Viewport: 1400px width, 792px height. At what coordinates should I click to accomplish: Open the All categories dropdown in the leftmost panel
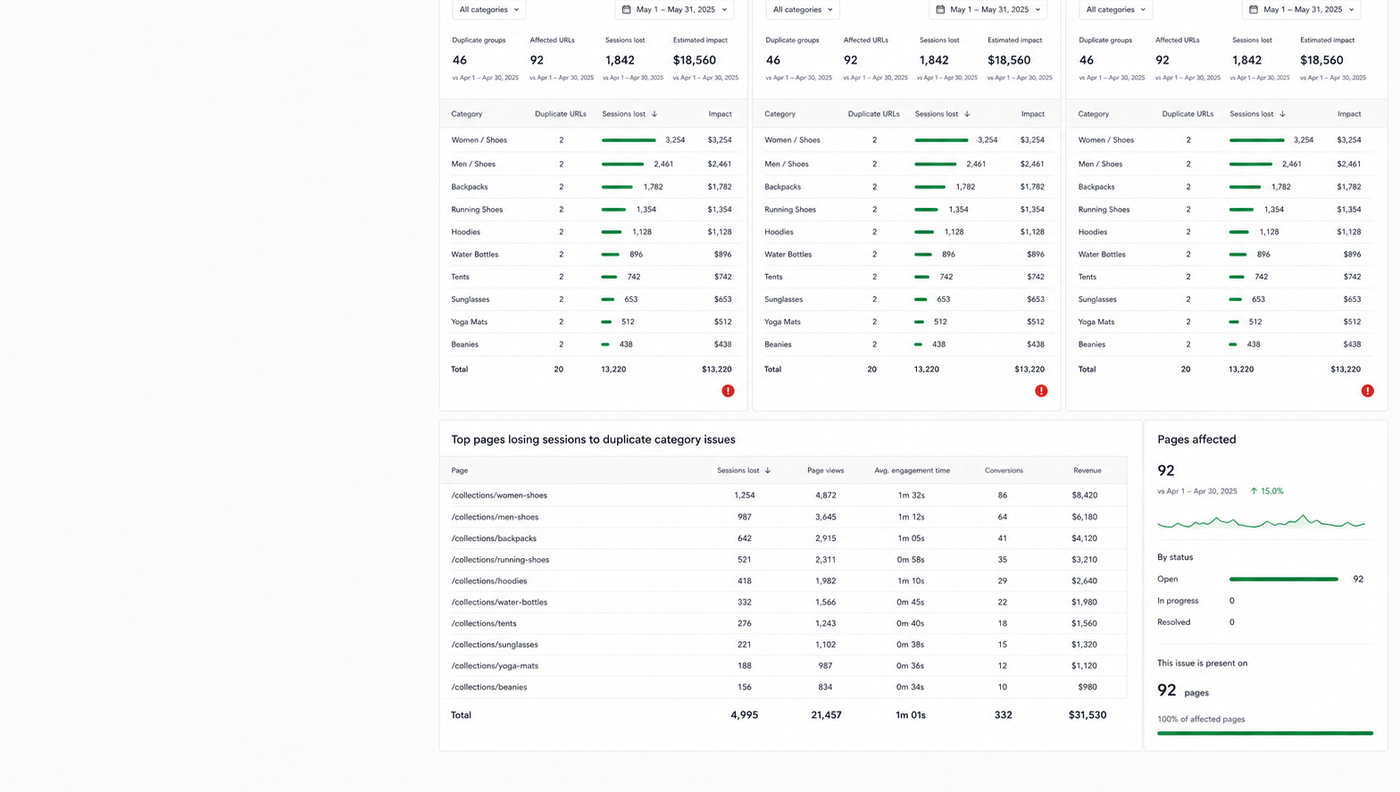489,9
